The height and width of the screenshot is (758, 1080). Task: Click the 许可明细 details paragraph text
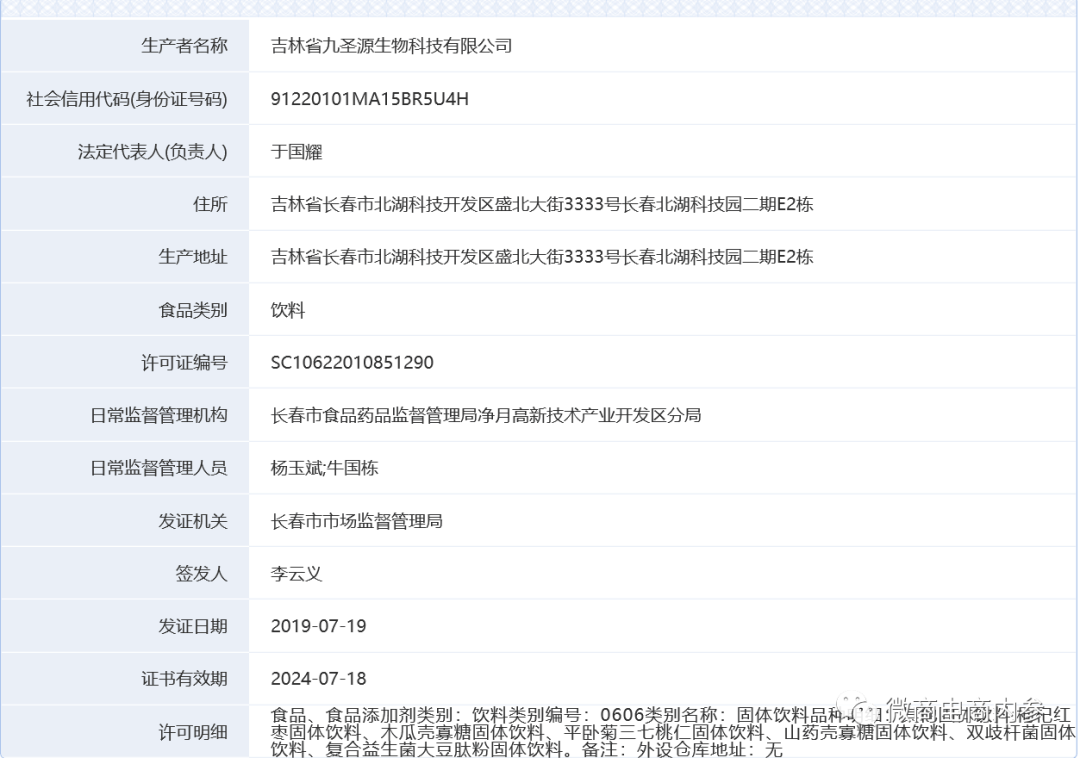(x=673, y=732)
